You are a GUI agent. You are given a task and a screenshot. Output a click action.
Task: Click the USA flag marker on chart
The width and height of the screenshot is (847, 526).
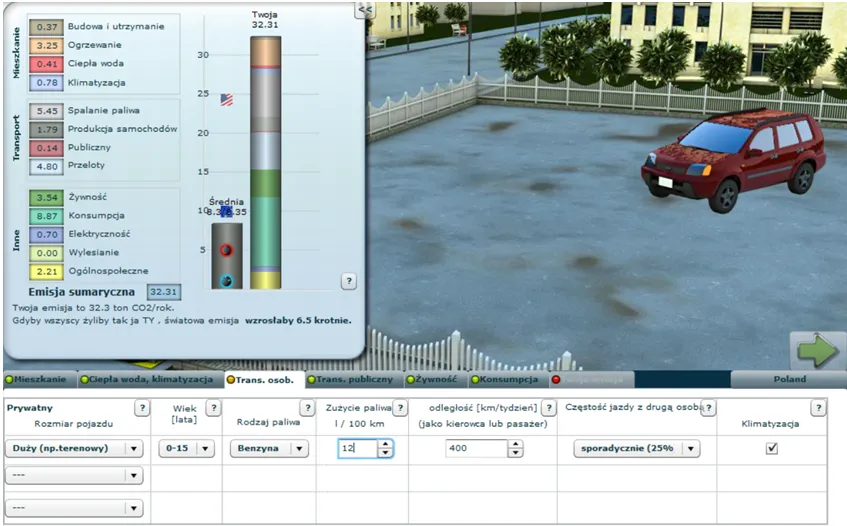[x=227, y=99]
